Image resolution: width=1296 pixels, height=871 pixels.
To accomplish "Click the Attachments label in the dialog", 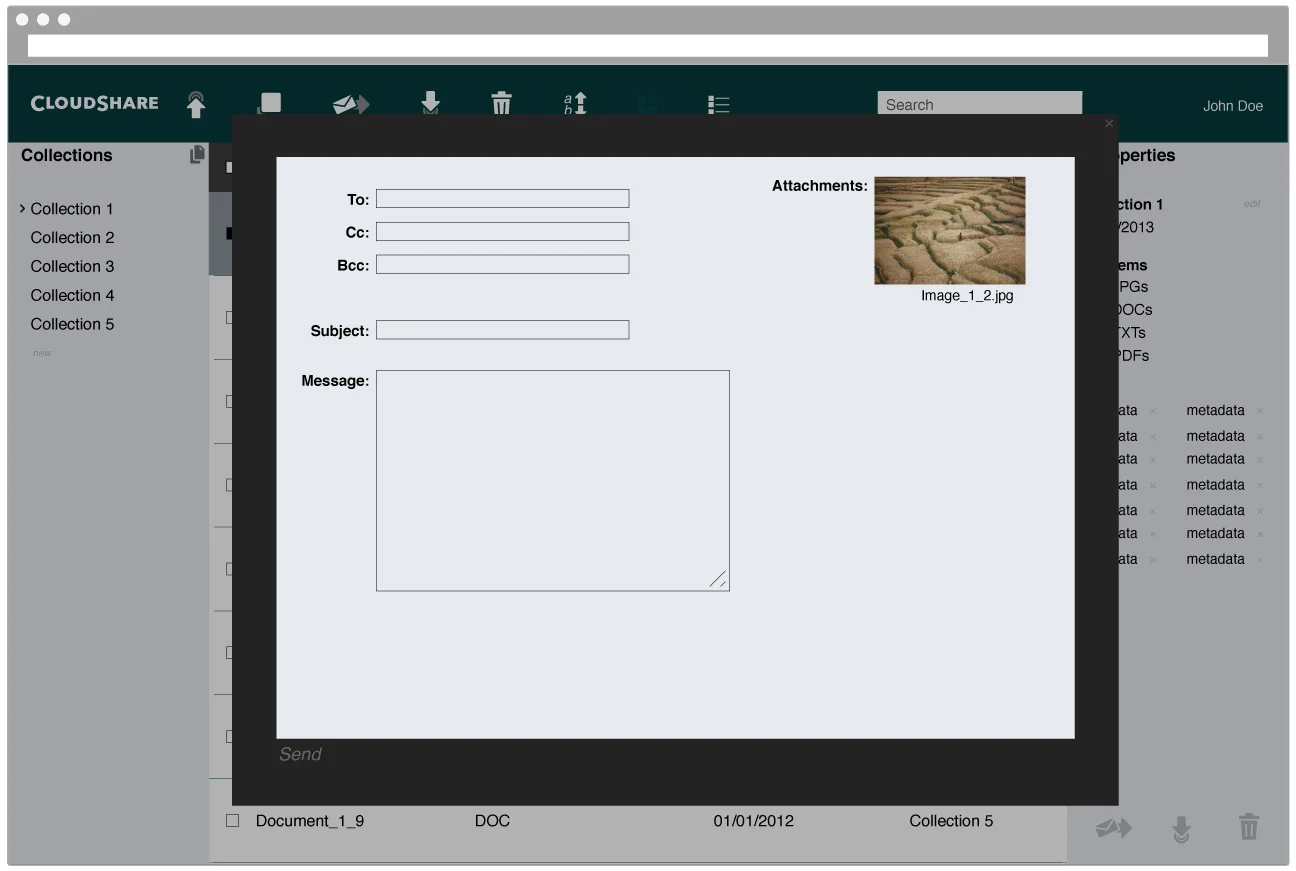I will click(x=820, y=186).
